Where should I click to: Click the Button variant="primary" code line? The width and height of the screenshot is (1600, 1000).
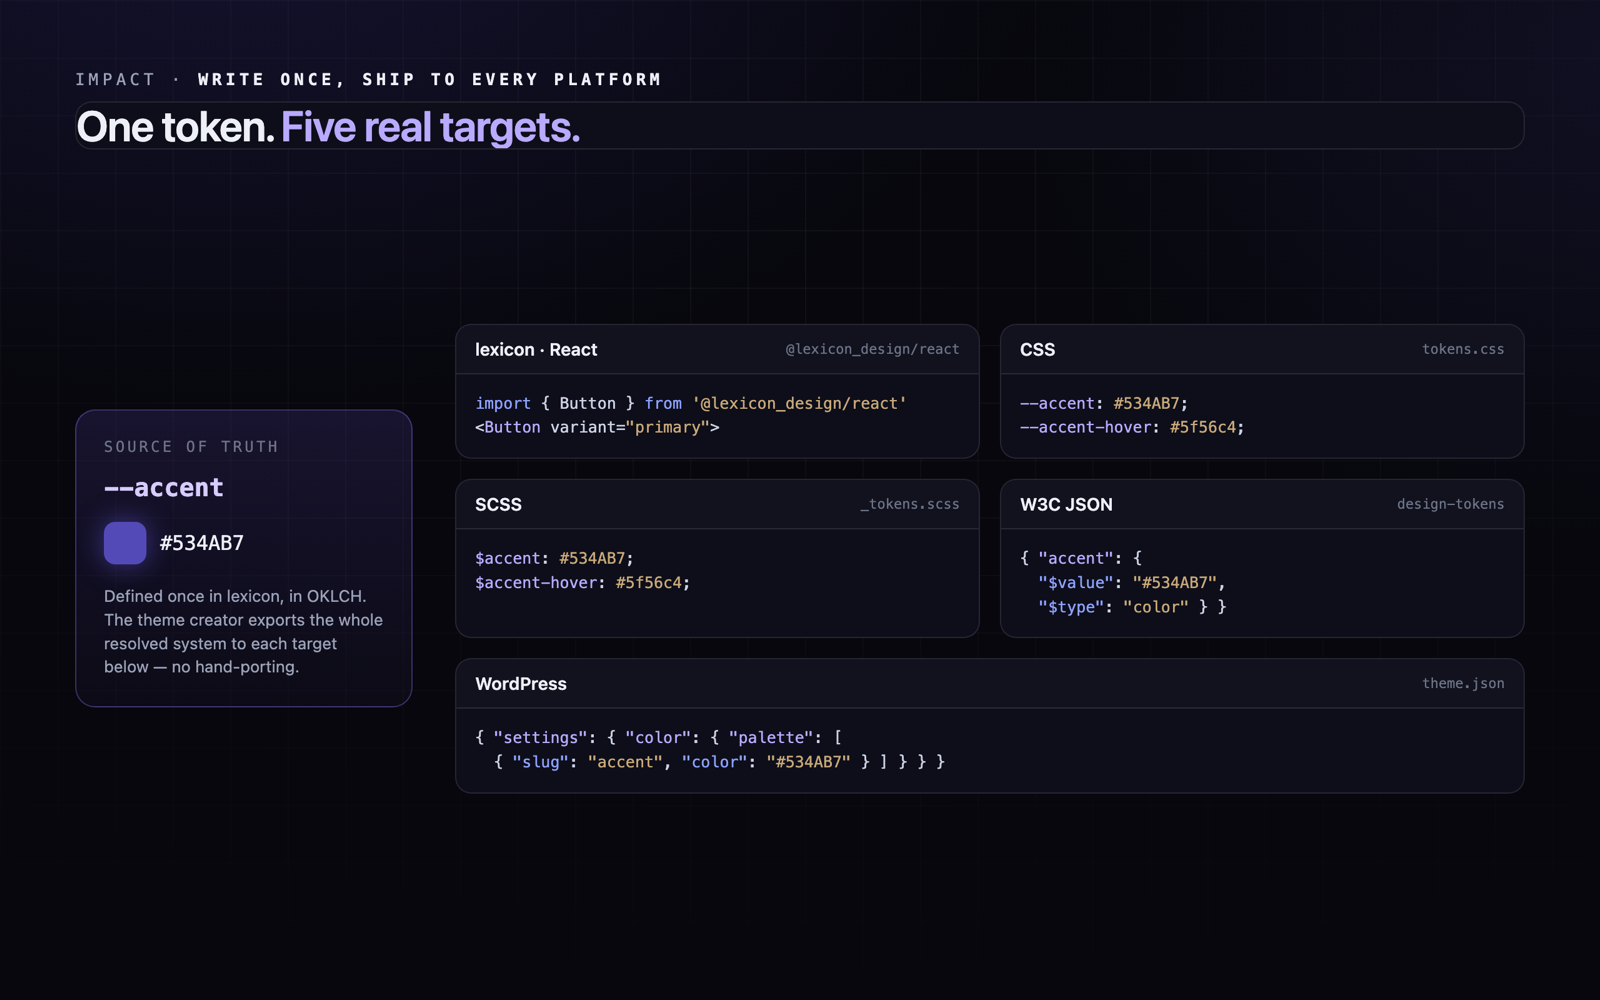coord(597,427)
